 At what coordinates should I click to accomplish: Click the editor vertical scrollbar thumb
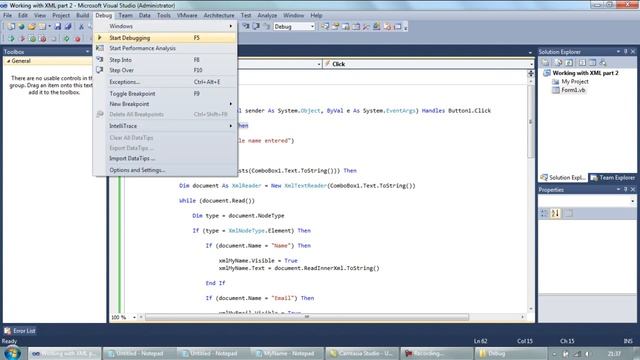click(x=531, y=122)
